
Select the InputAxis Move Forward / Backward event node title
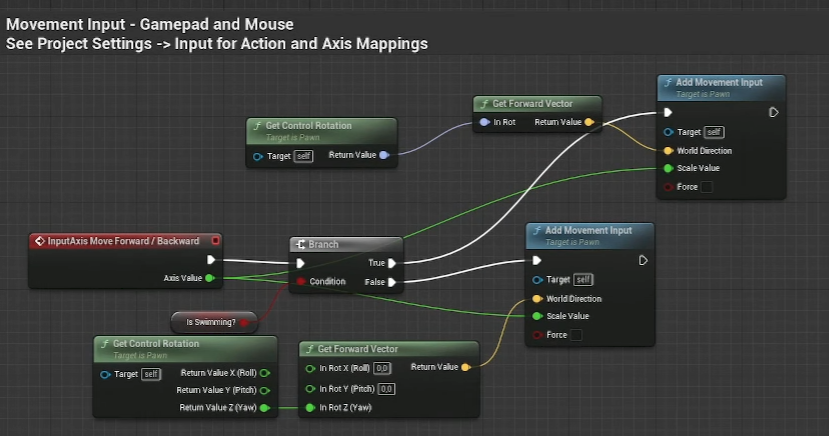point(123,241)
